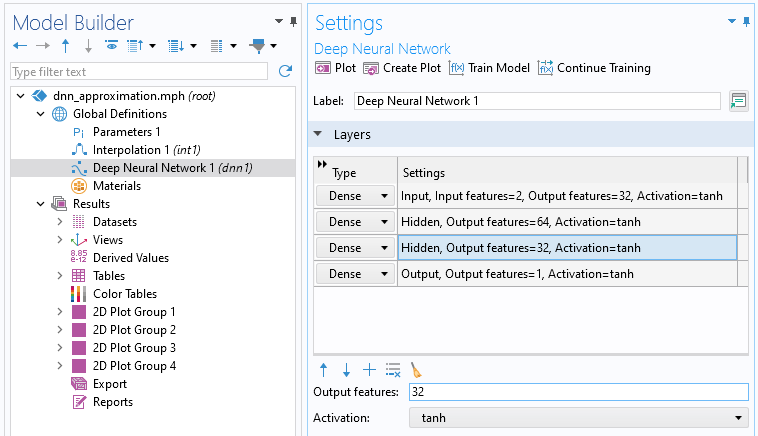
Task: Click the filter funnel icon in Model Builder
Action: pyautogui.click(x=257, y=46)
